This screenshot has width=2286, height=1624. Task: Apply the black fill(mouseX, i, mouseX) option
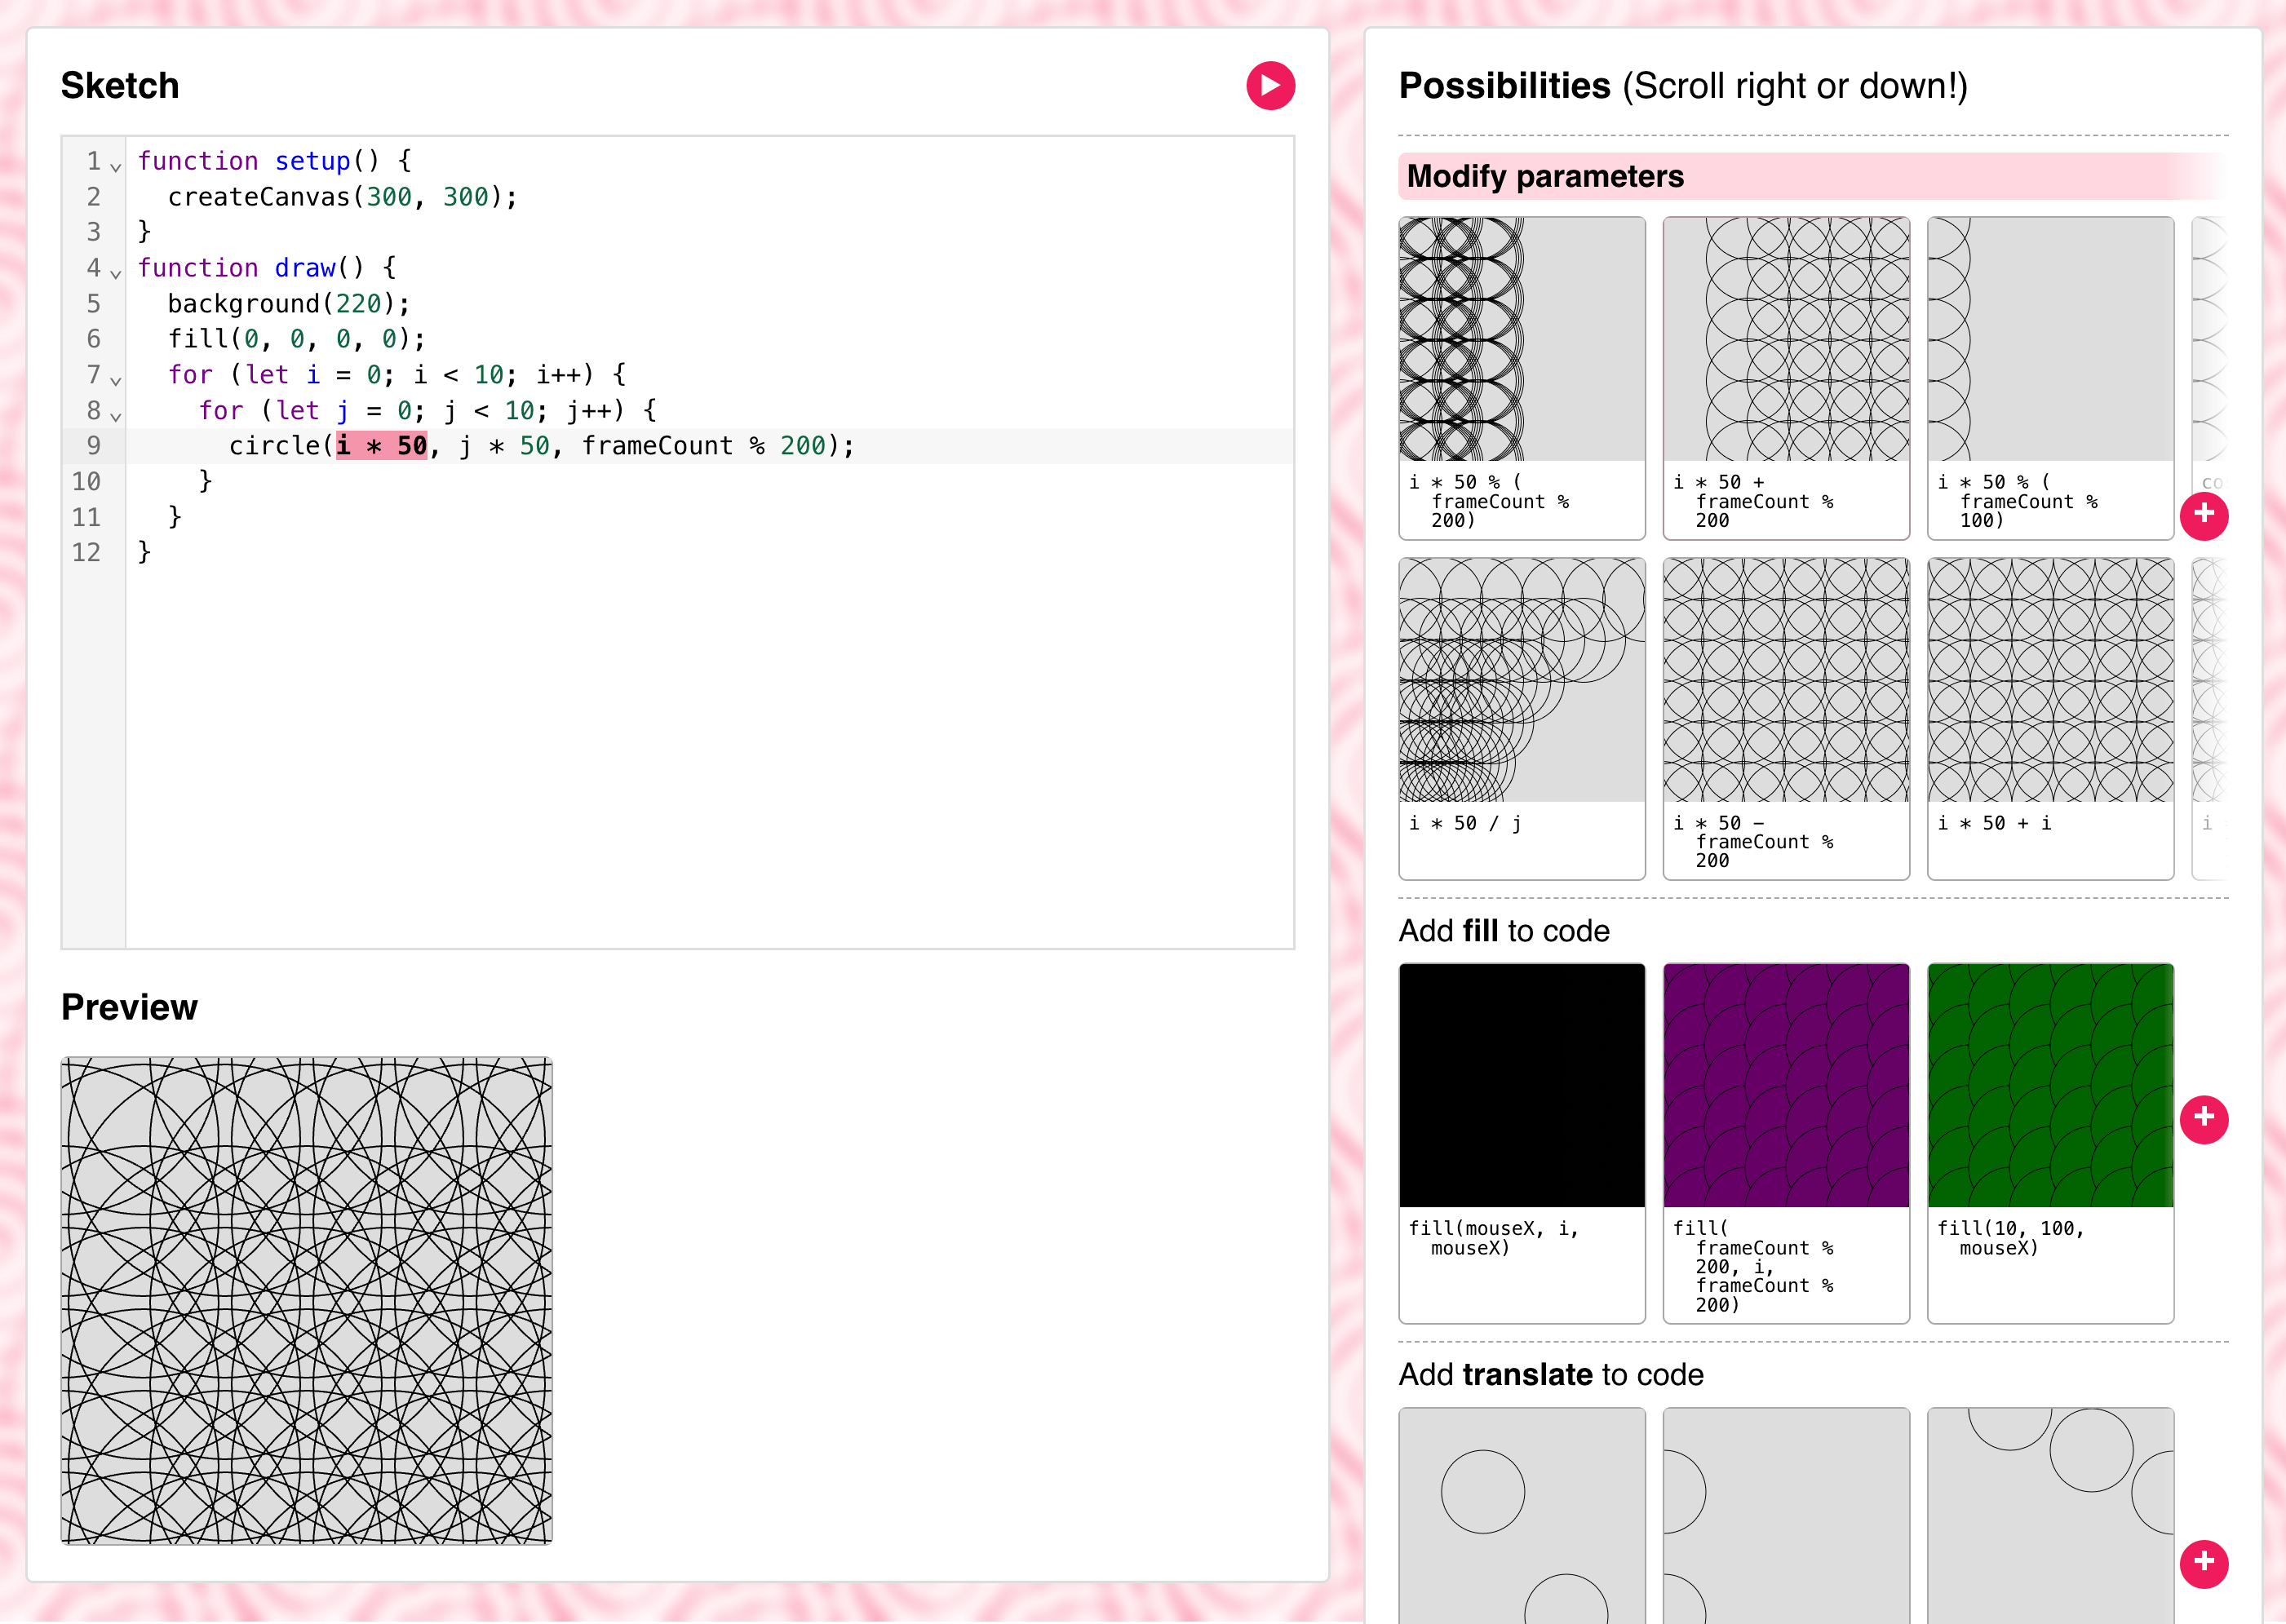(1521, 1142)
